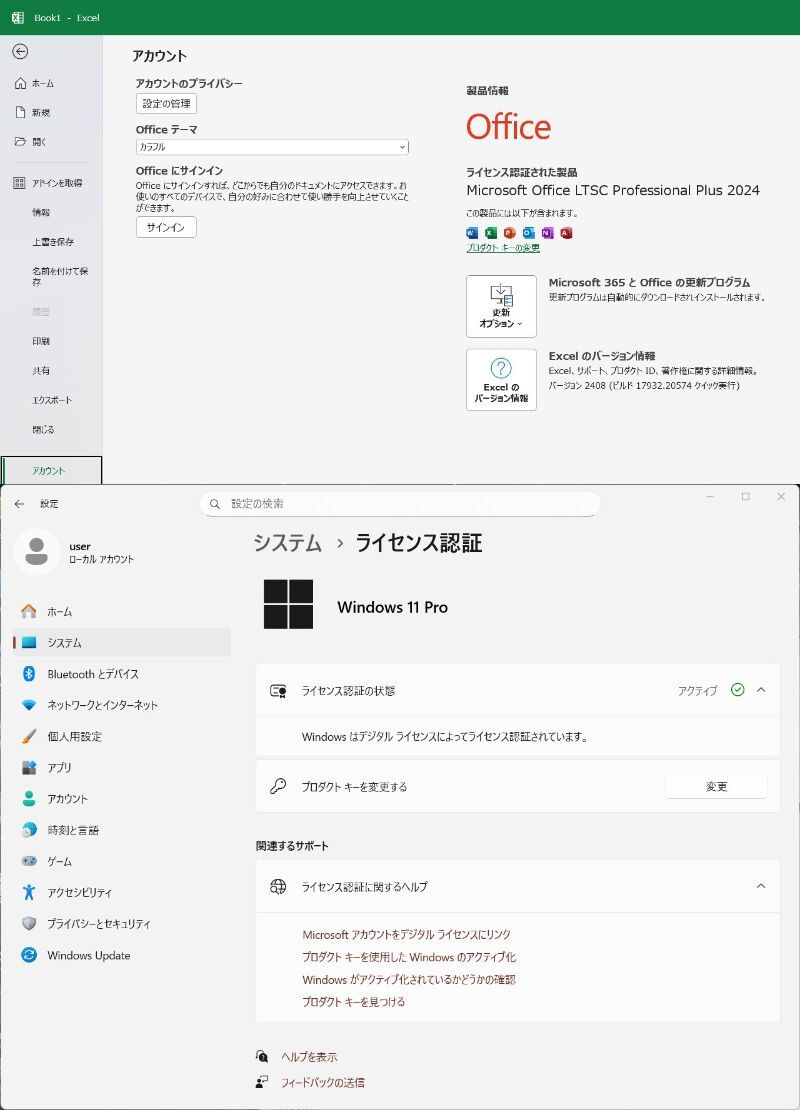The height and width of the screenshot is (1110, 800).
Task: Choose 名前を付けて保存 in Excel backstage
Action: 59,276
